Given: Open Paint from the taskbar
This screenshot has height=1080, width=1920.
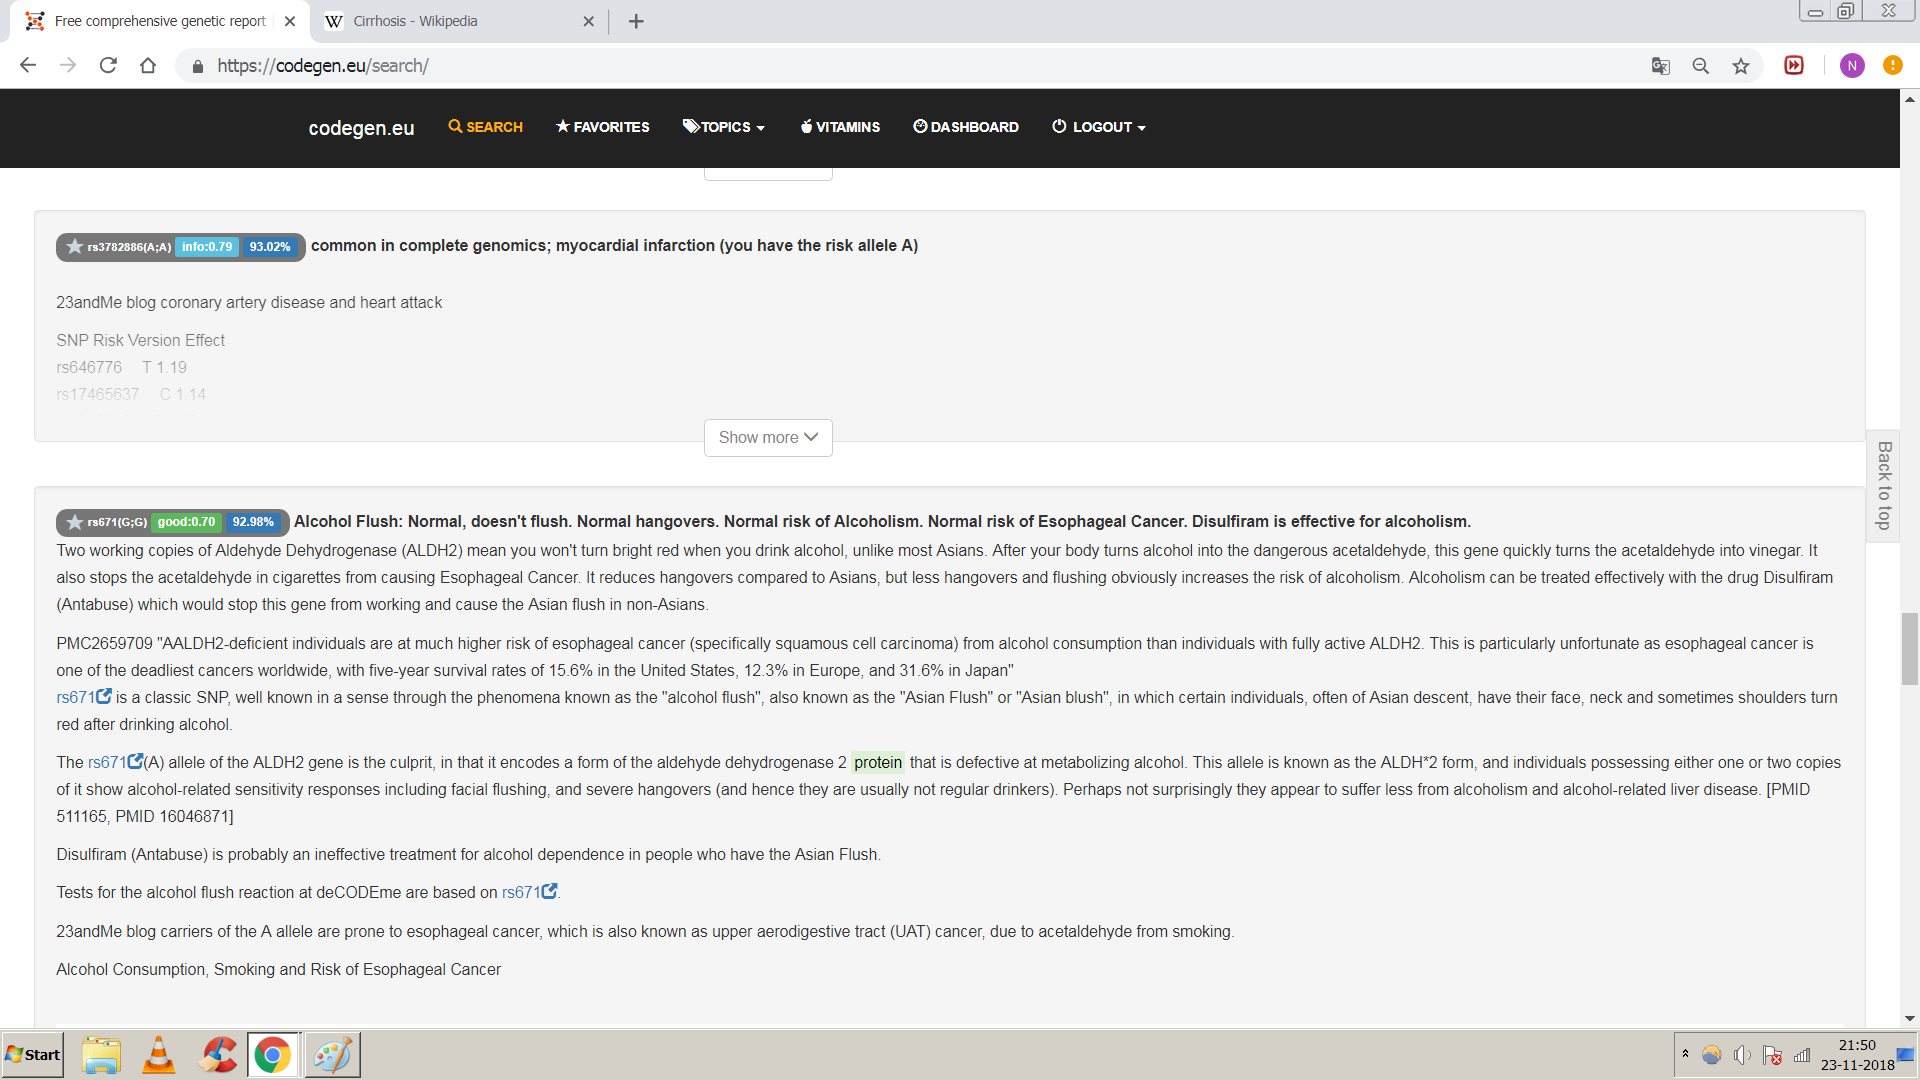Looking at the screenshot, I should click(332, 1055).
